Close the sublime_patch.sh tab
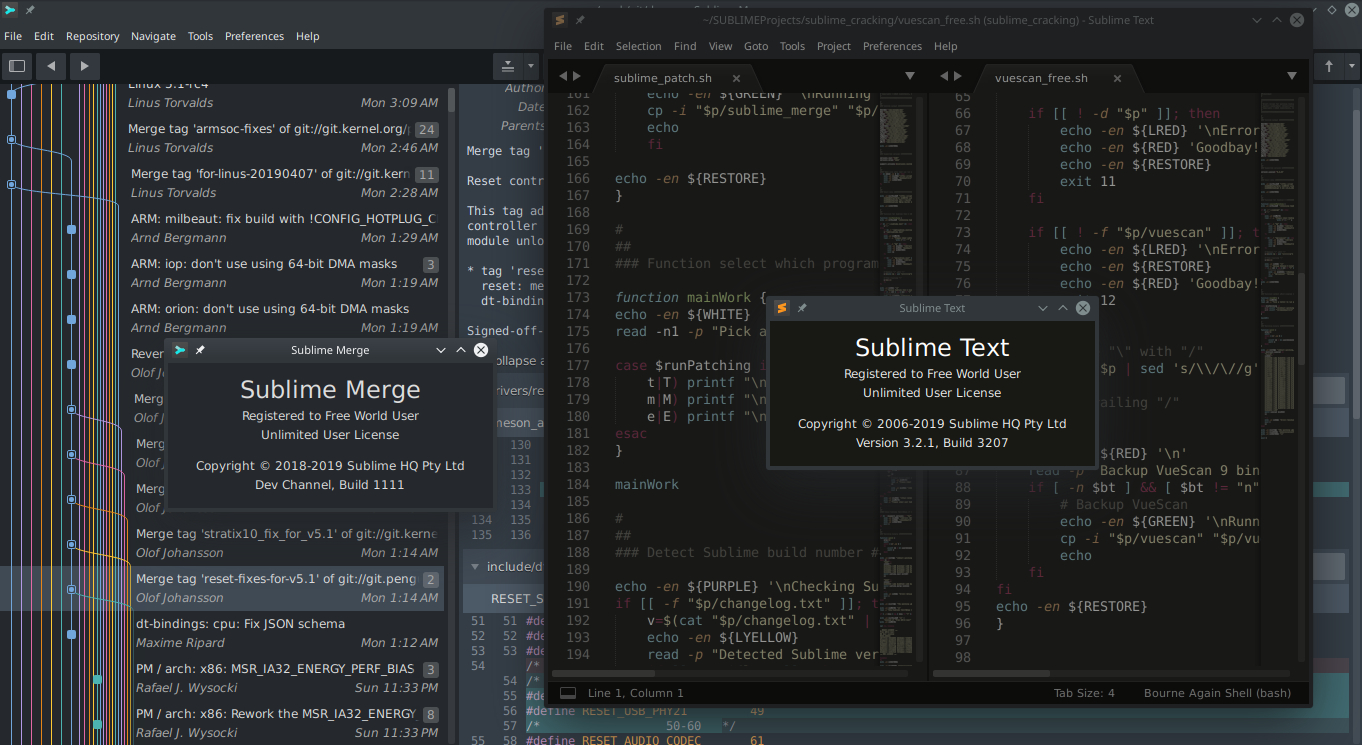The image size is (1362, 745). pyautogui.click(x=736, y=78)
